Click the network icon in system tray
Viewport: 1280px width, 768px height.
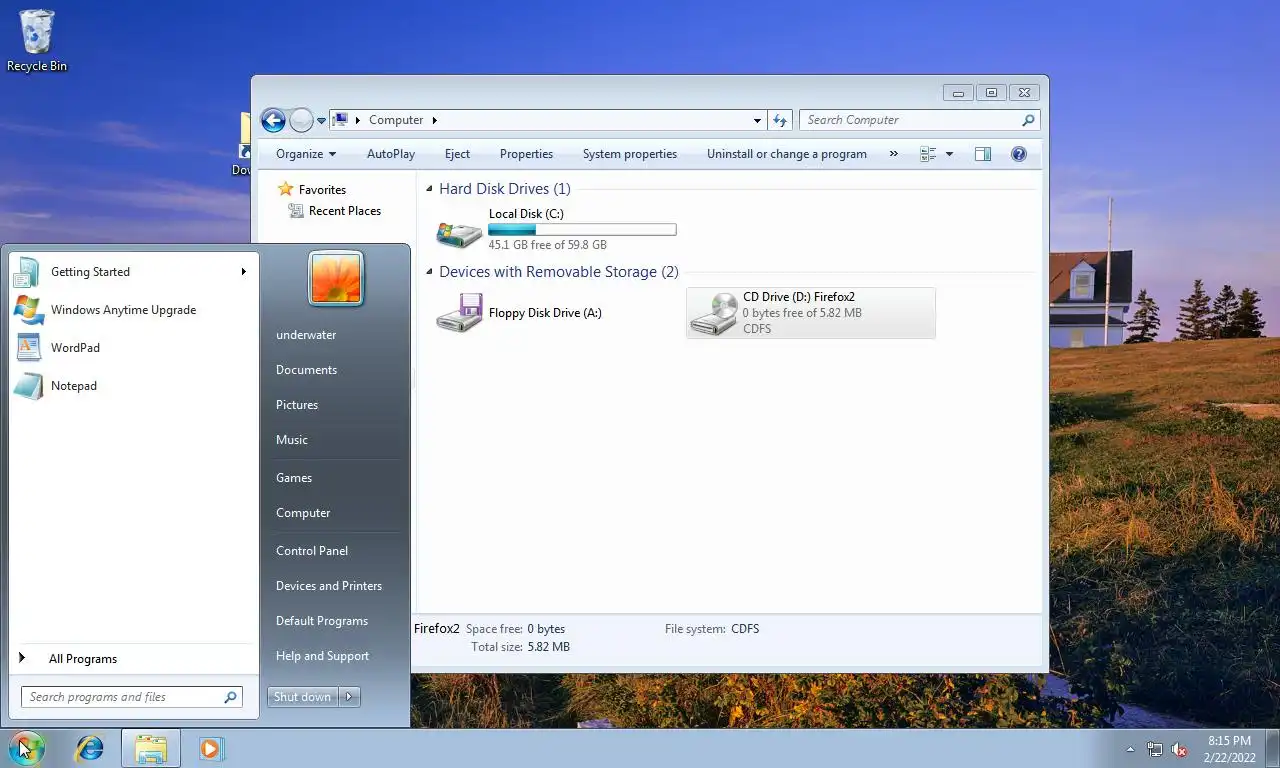click(x=1155, y=749)
